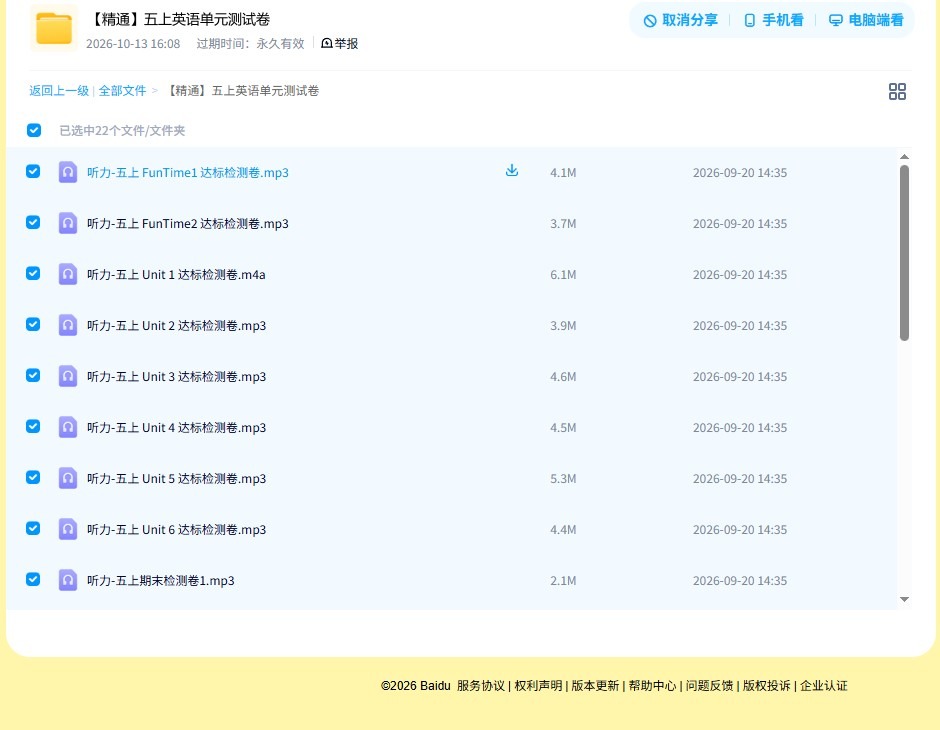Viewport: 940px width, 730px height.
Task: Open 权利声明 footer link
Action: click(538, 686)
